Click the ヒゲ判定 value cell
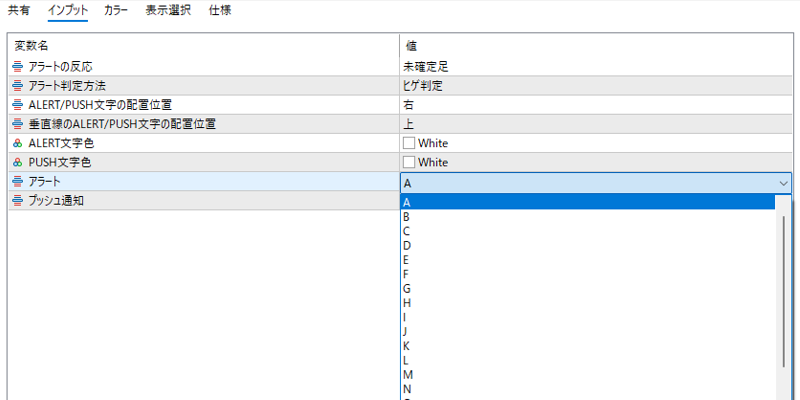This screenshot has width=800, height=400. (x=596, y=86)
